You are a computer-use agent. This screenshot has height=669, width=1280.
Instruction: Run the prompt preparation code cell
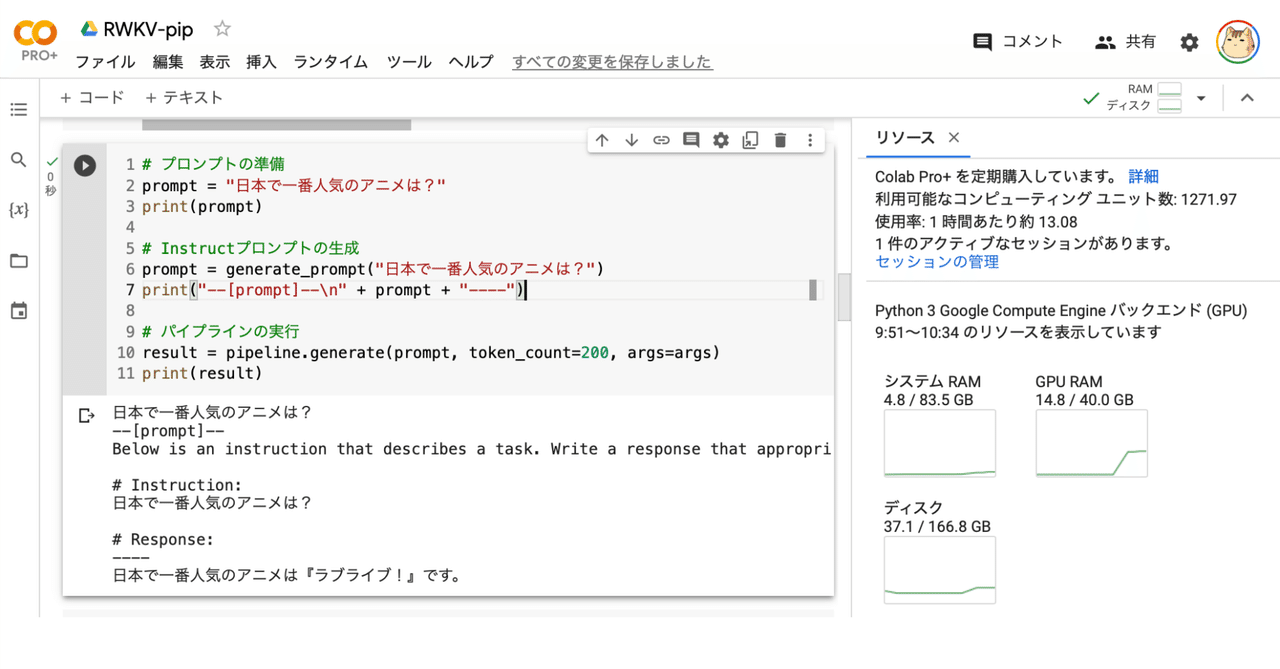[x=84, y=166]
